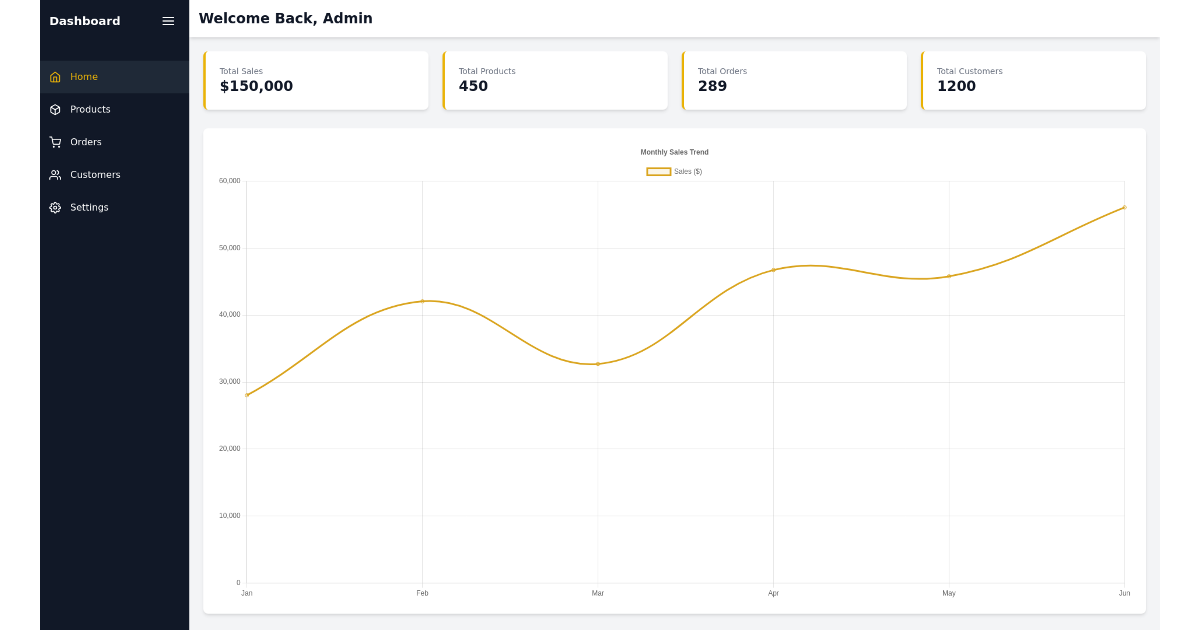The image size is (1200, 630).
Task: Collapse the sidebar using the menu toggle
Action: coord(167,20)
